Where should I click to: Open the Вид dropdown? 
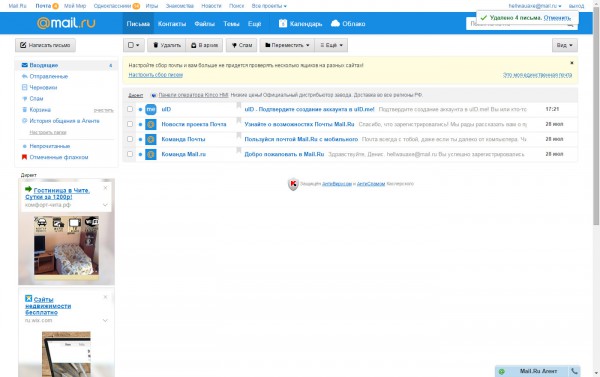pos(564,45)
